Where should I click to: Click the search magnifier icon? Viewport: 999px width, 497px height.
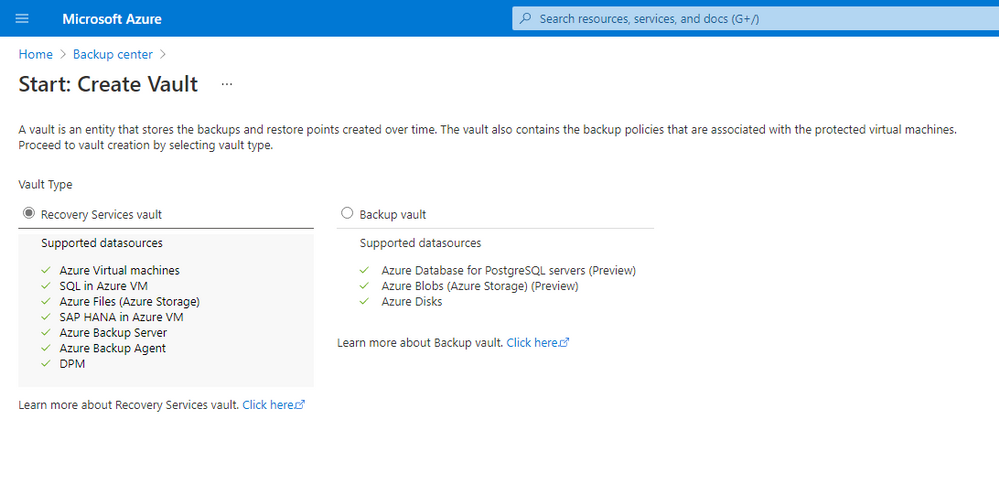click(x=526, y=18)
